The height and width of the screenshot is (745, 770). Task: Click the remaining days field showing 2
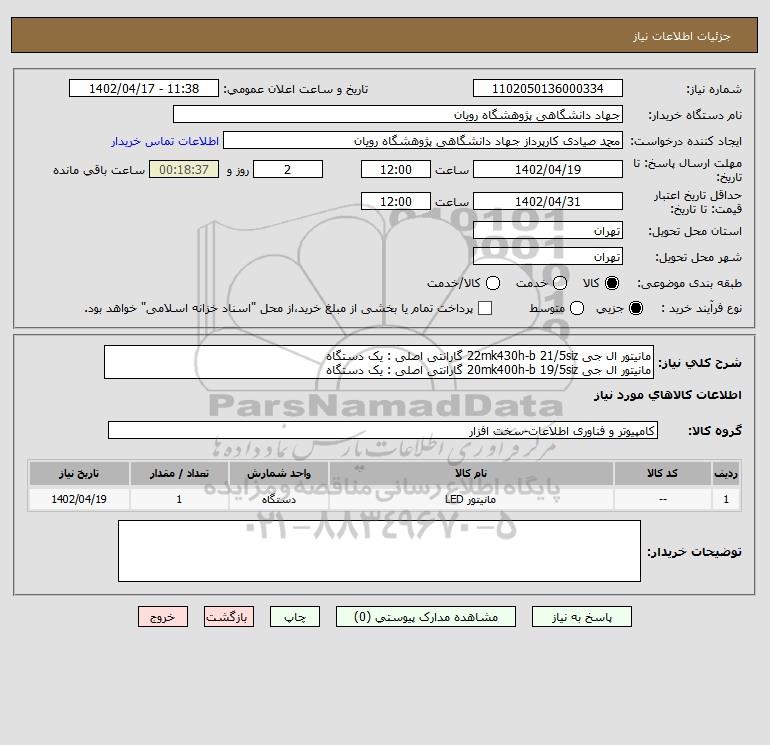[x=288, y=169]
